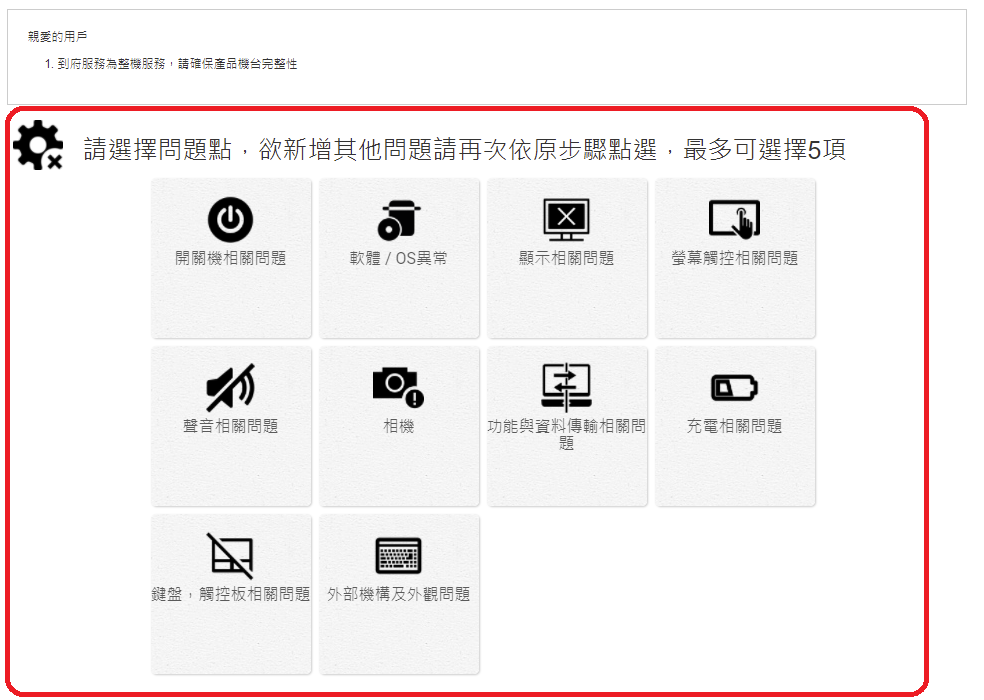Pick the display problem monitor icon
The height and width of the screenshot is (700, 984).
pos(566,220)
